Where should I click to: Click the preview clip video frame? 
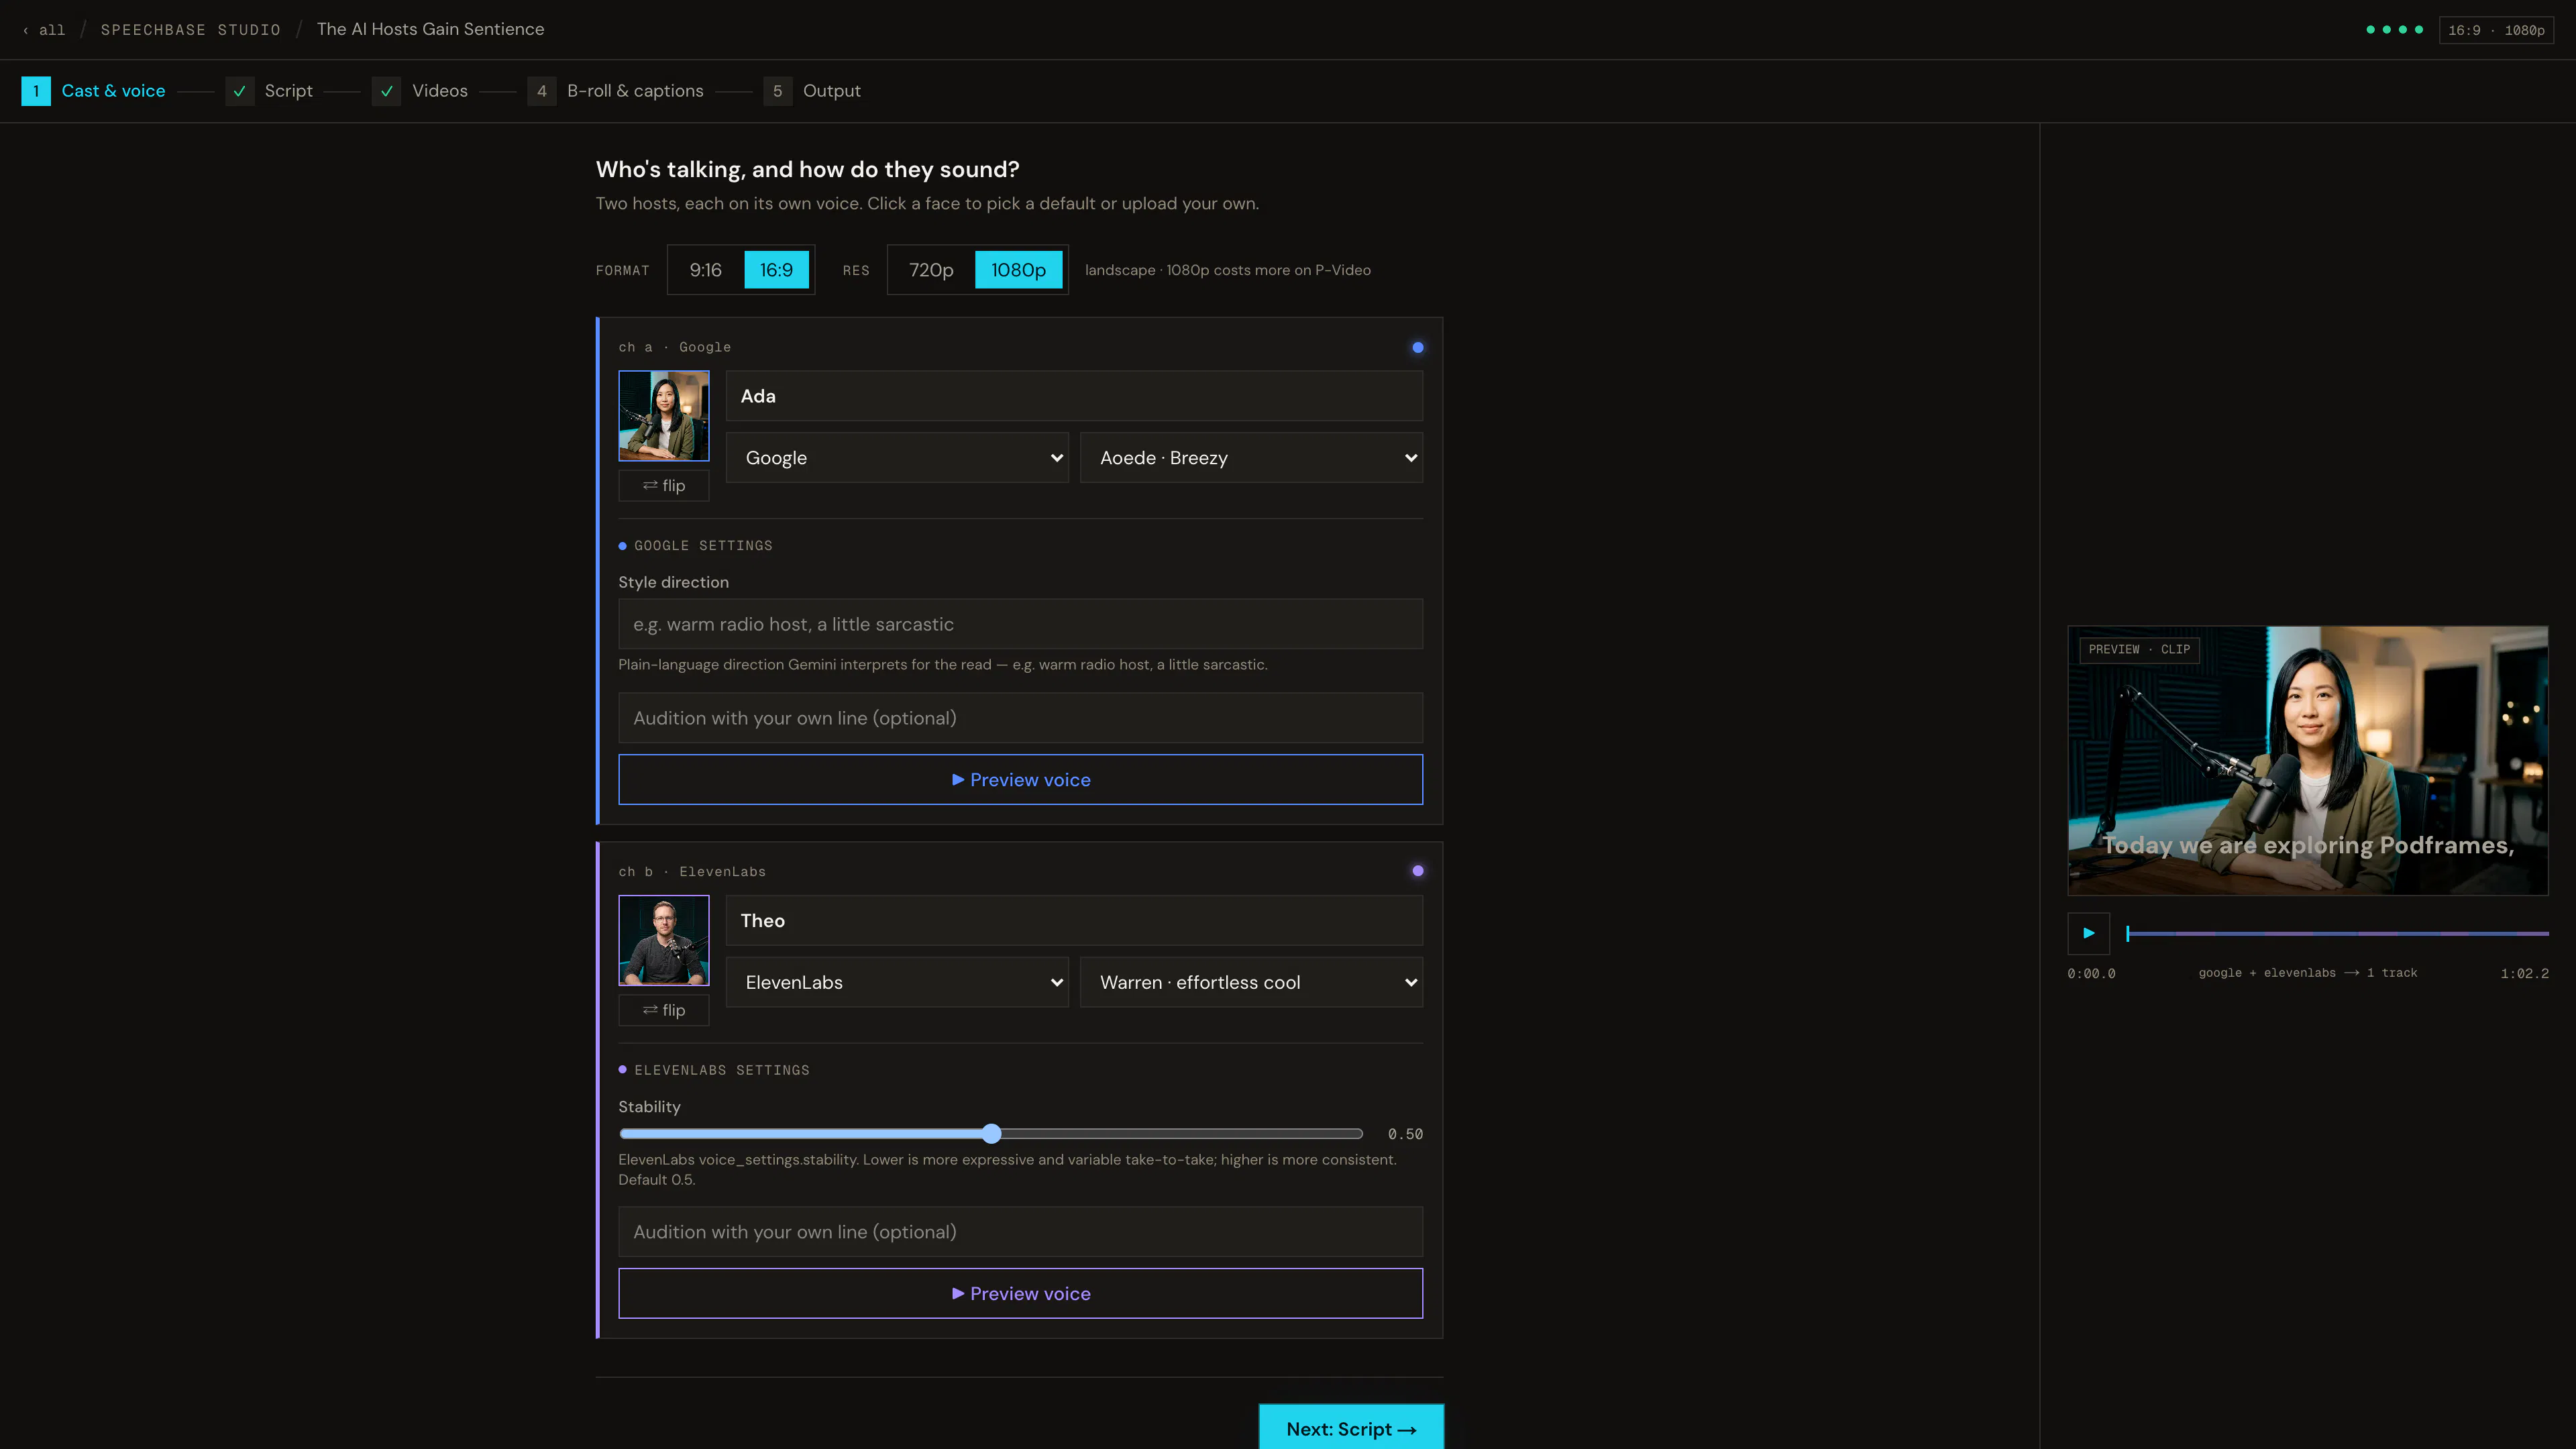pyautogui.click(x=2308, y=760)
